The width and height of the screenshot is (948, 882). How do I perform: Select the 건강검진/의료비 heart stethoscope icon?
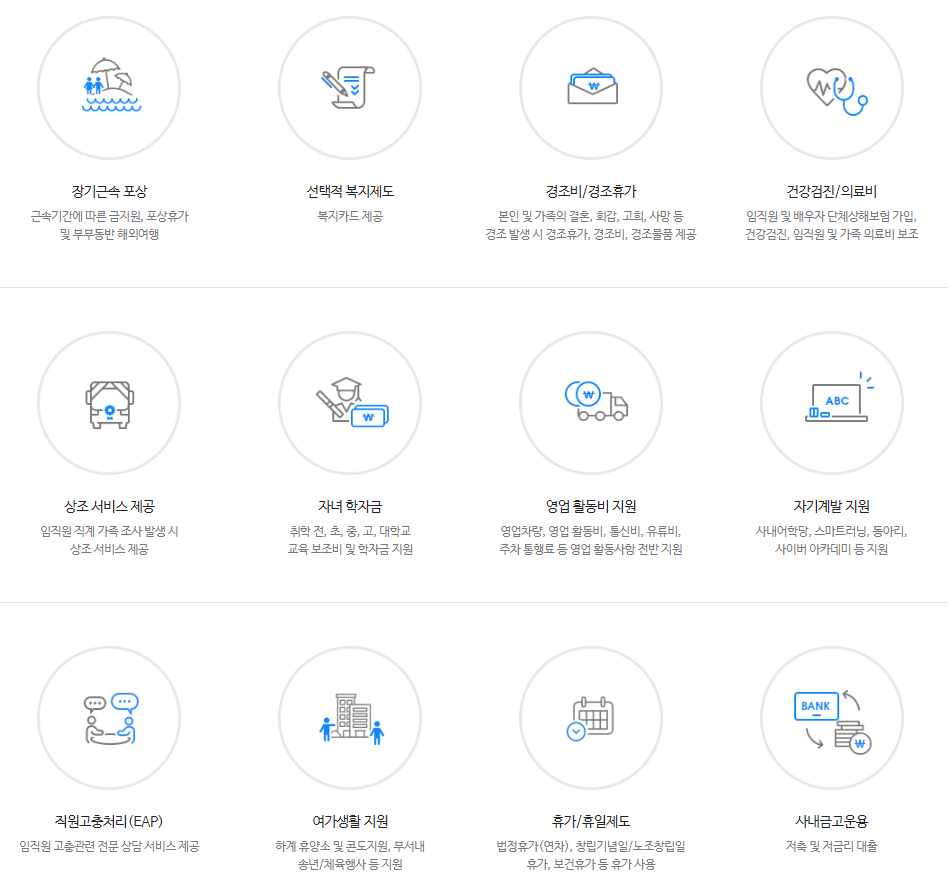(x=830, y=87)
